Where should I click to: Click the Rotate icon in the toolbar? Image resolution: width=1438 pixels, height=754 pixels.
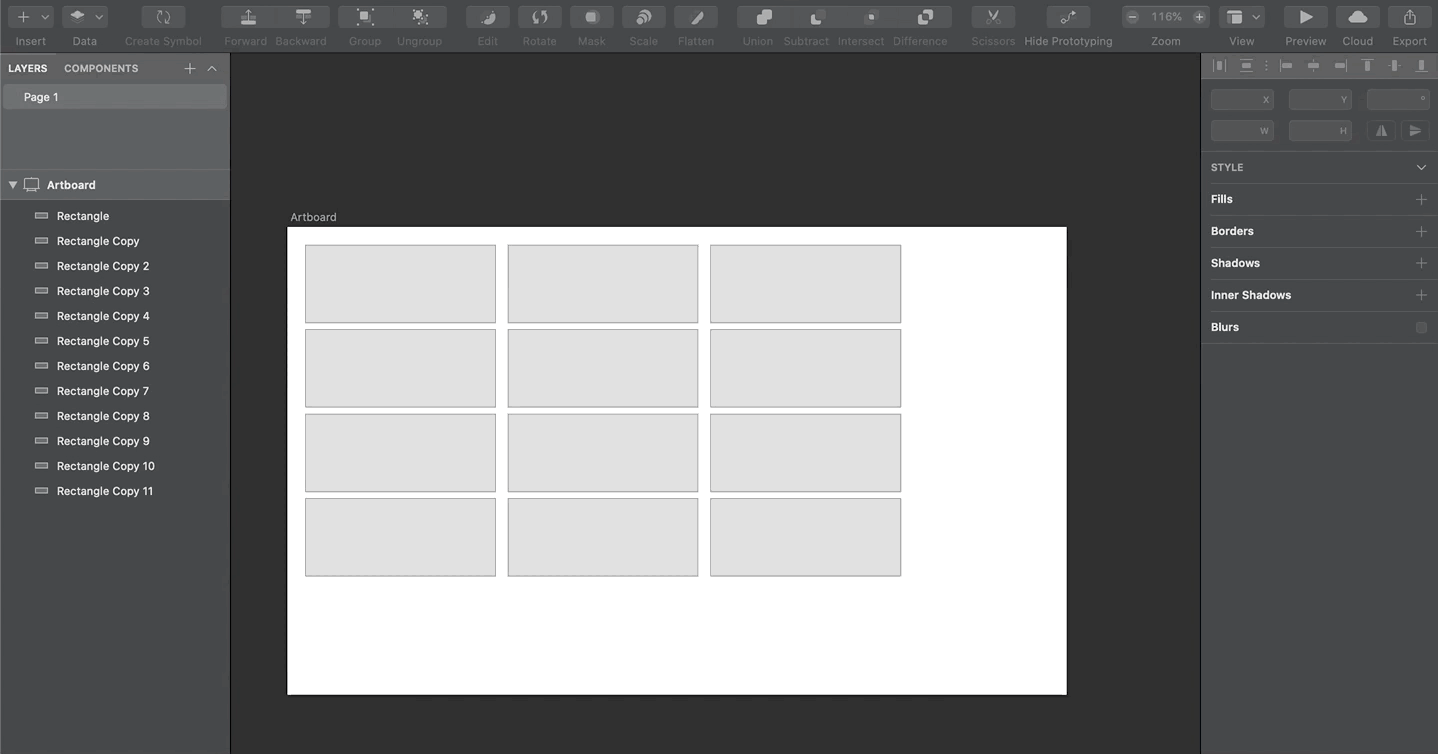point(539,17)
